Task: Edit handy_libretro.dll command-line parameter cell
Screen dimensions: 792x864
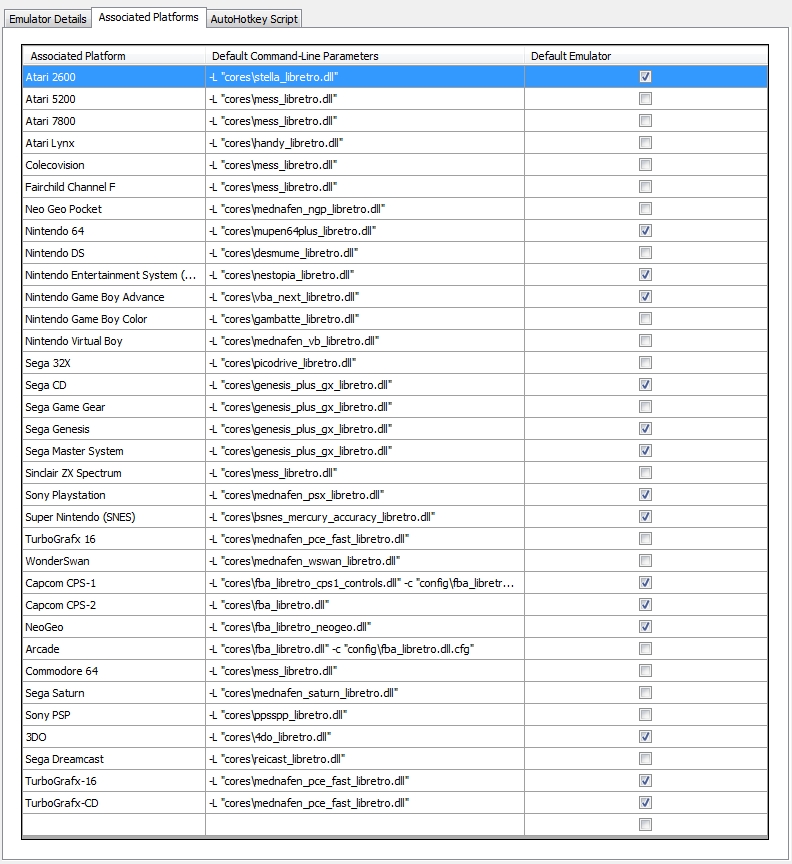Action: tap(365, 143)
